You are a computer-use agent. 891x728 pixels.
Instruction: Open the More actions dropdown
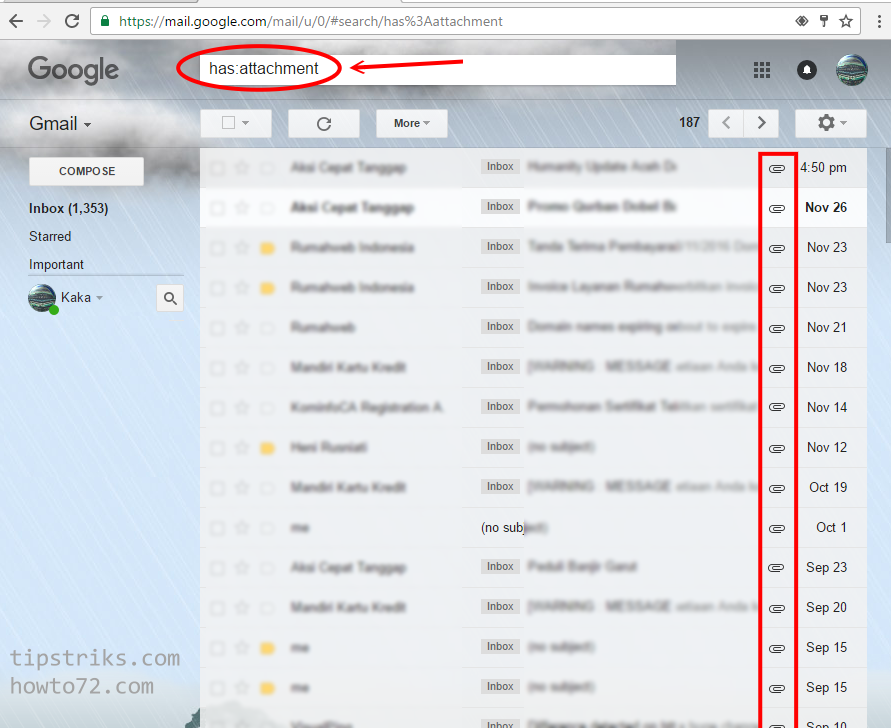(x=411, y=123)
